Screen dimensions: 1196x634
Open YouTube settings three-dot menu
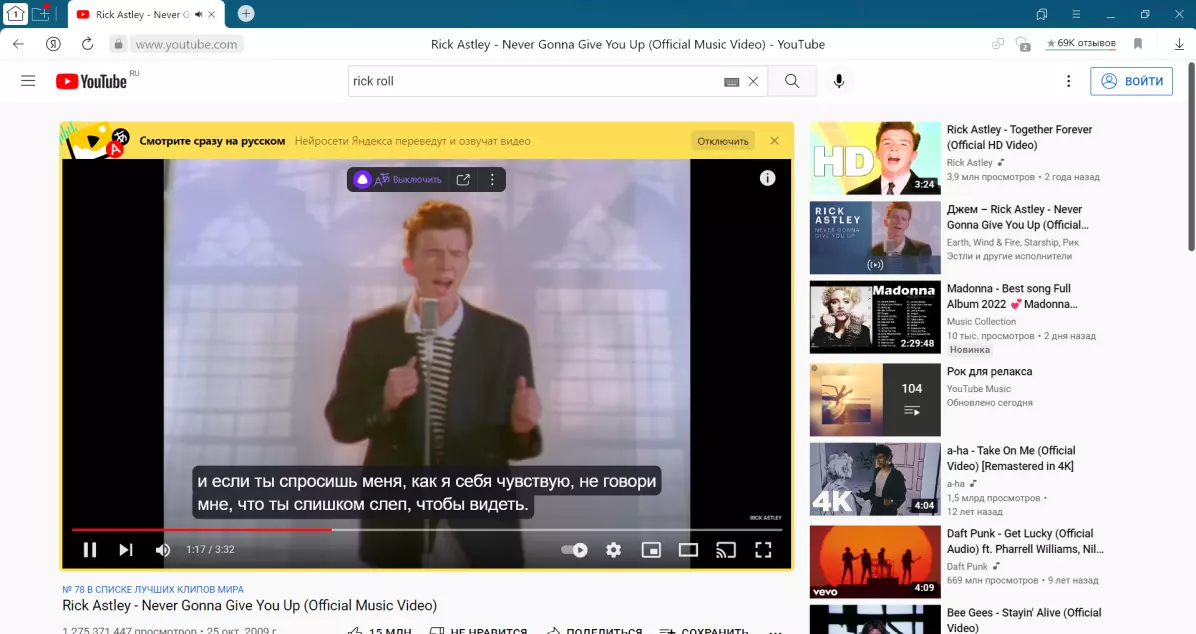tap(1069, 81)
